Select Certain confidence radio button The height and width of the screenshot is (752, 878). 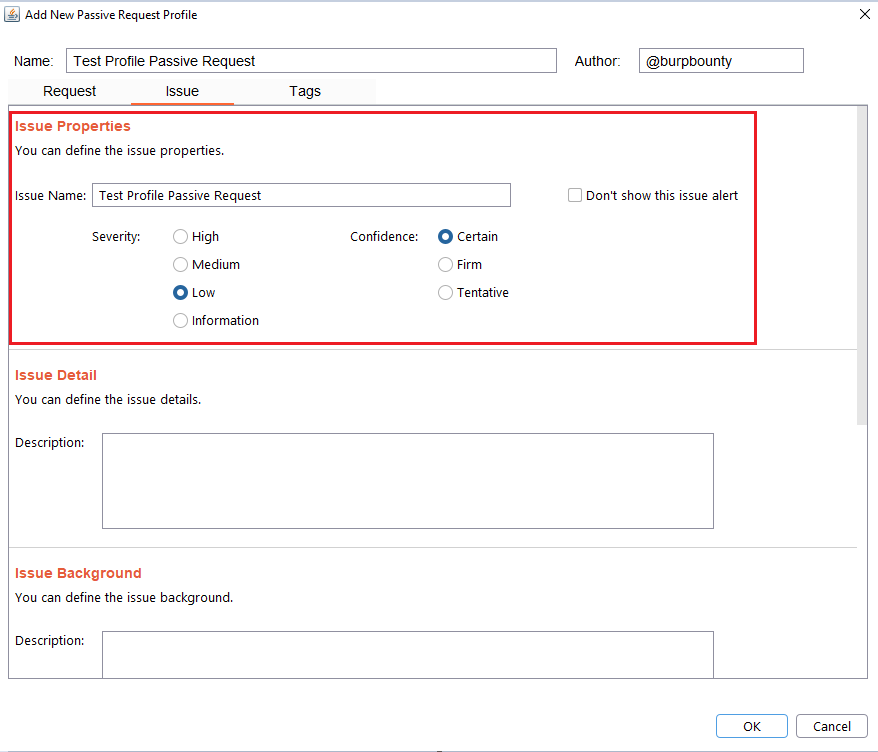click(446, 237)
